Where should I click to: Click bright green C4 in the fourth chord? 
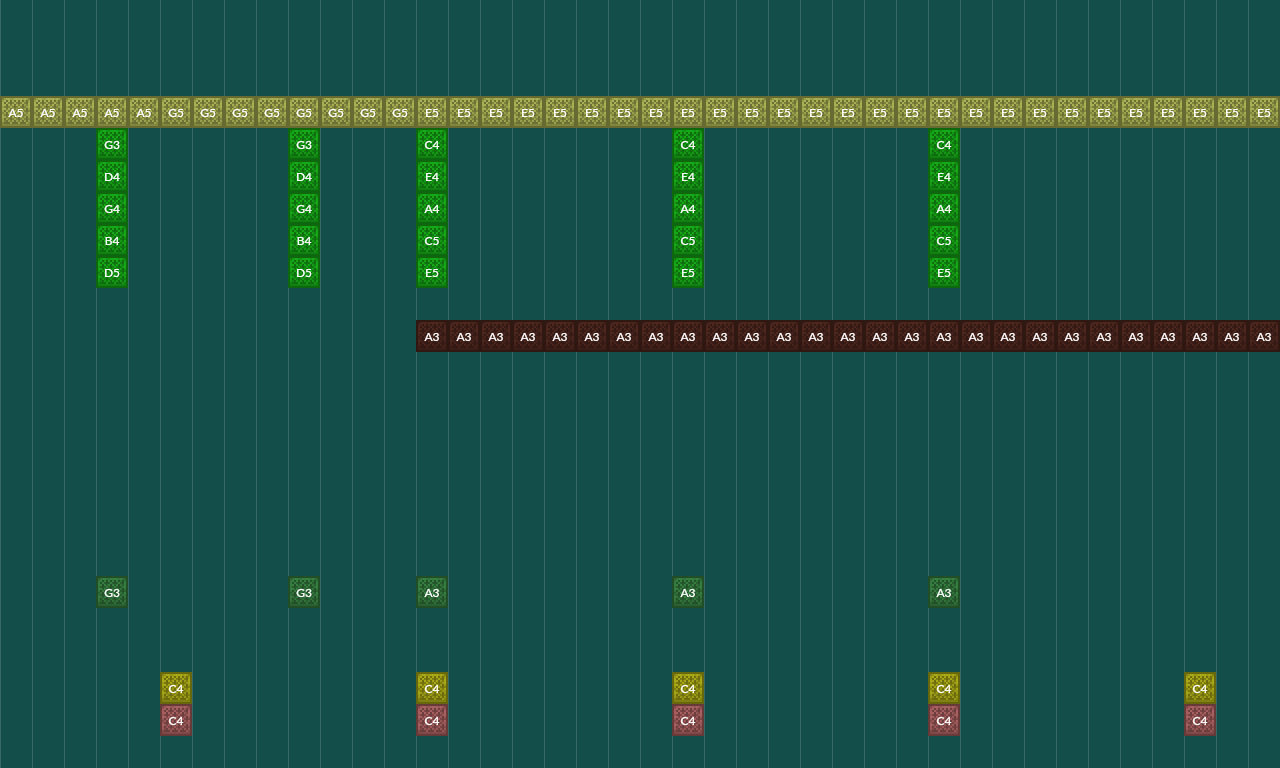click(688, 145)
